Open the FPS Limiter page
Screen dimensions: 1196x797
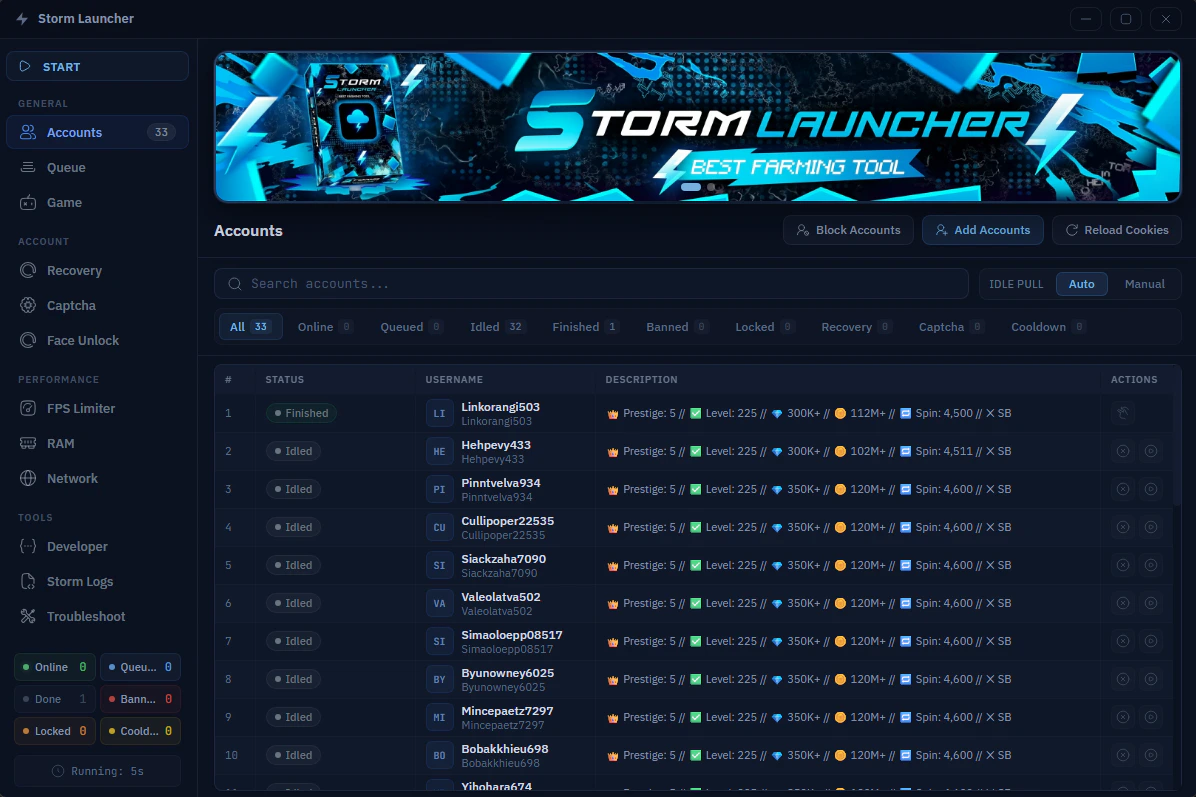click(97, 408)
